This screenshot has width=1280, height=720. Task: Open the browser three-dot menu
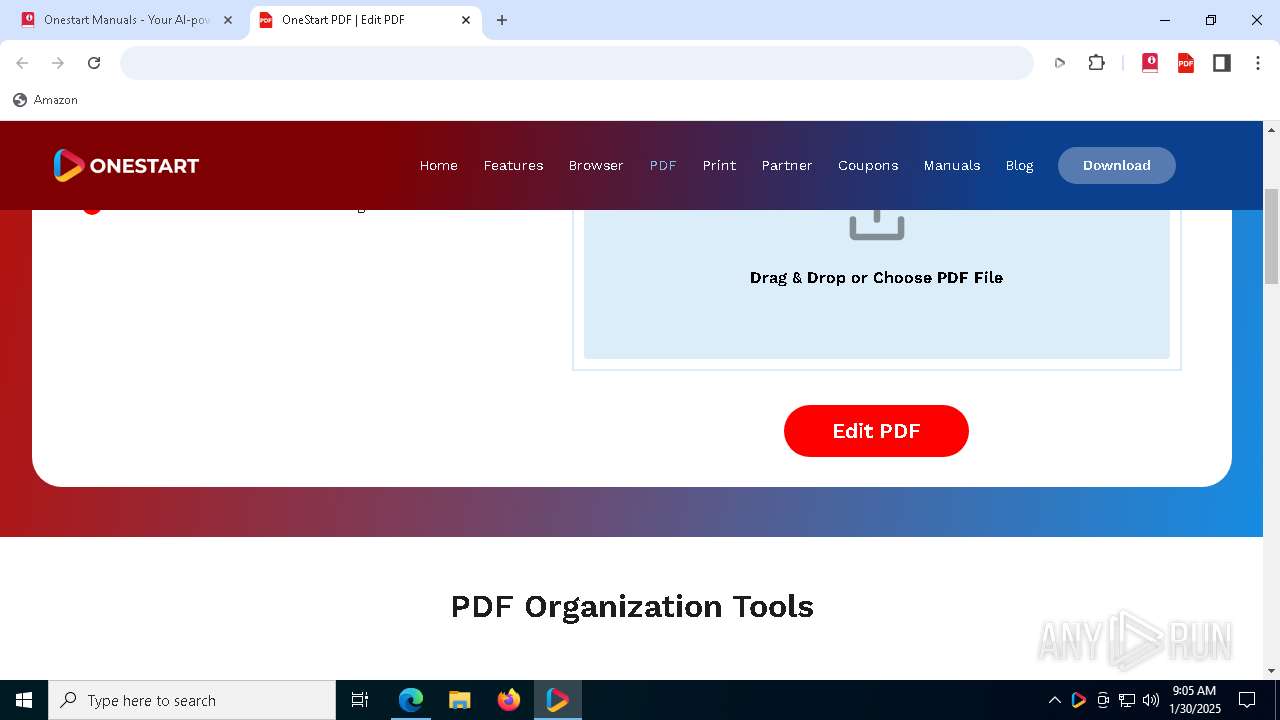pyautogui.click(x=1258, y=63)
